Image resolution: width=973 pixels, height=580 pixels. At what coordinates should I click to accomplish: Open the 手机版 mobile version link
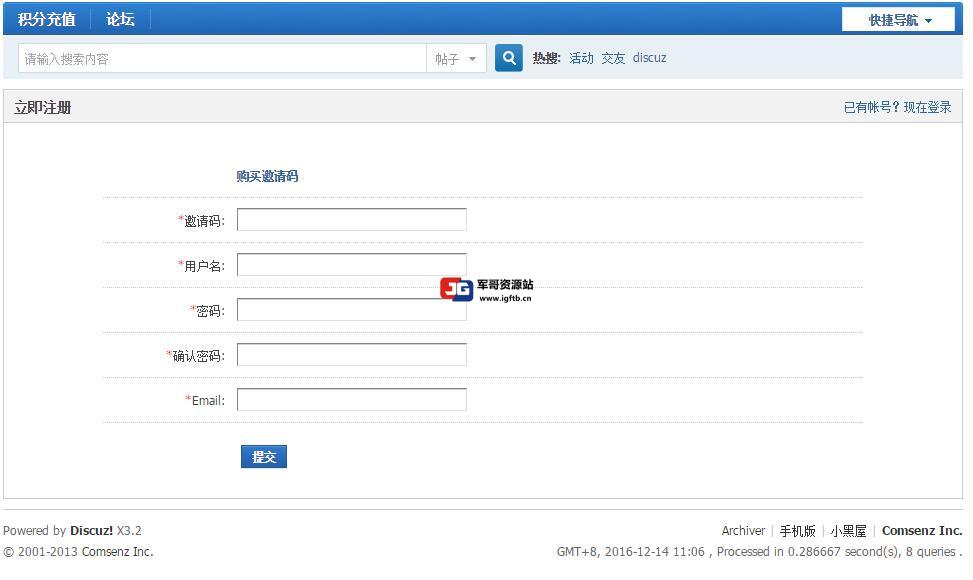click(x=797, y=531)
